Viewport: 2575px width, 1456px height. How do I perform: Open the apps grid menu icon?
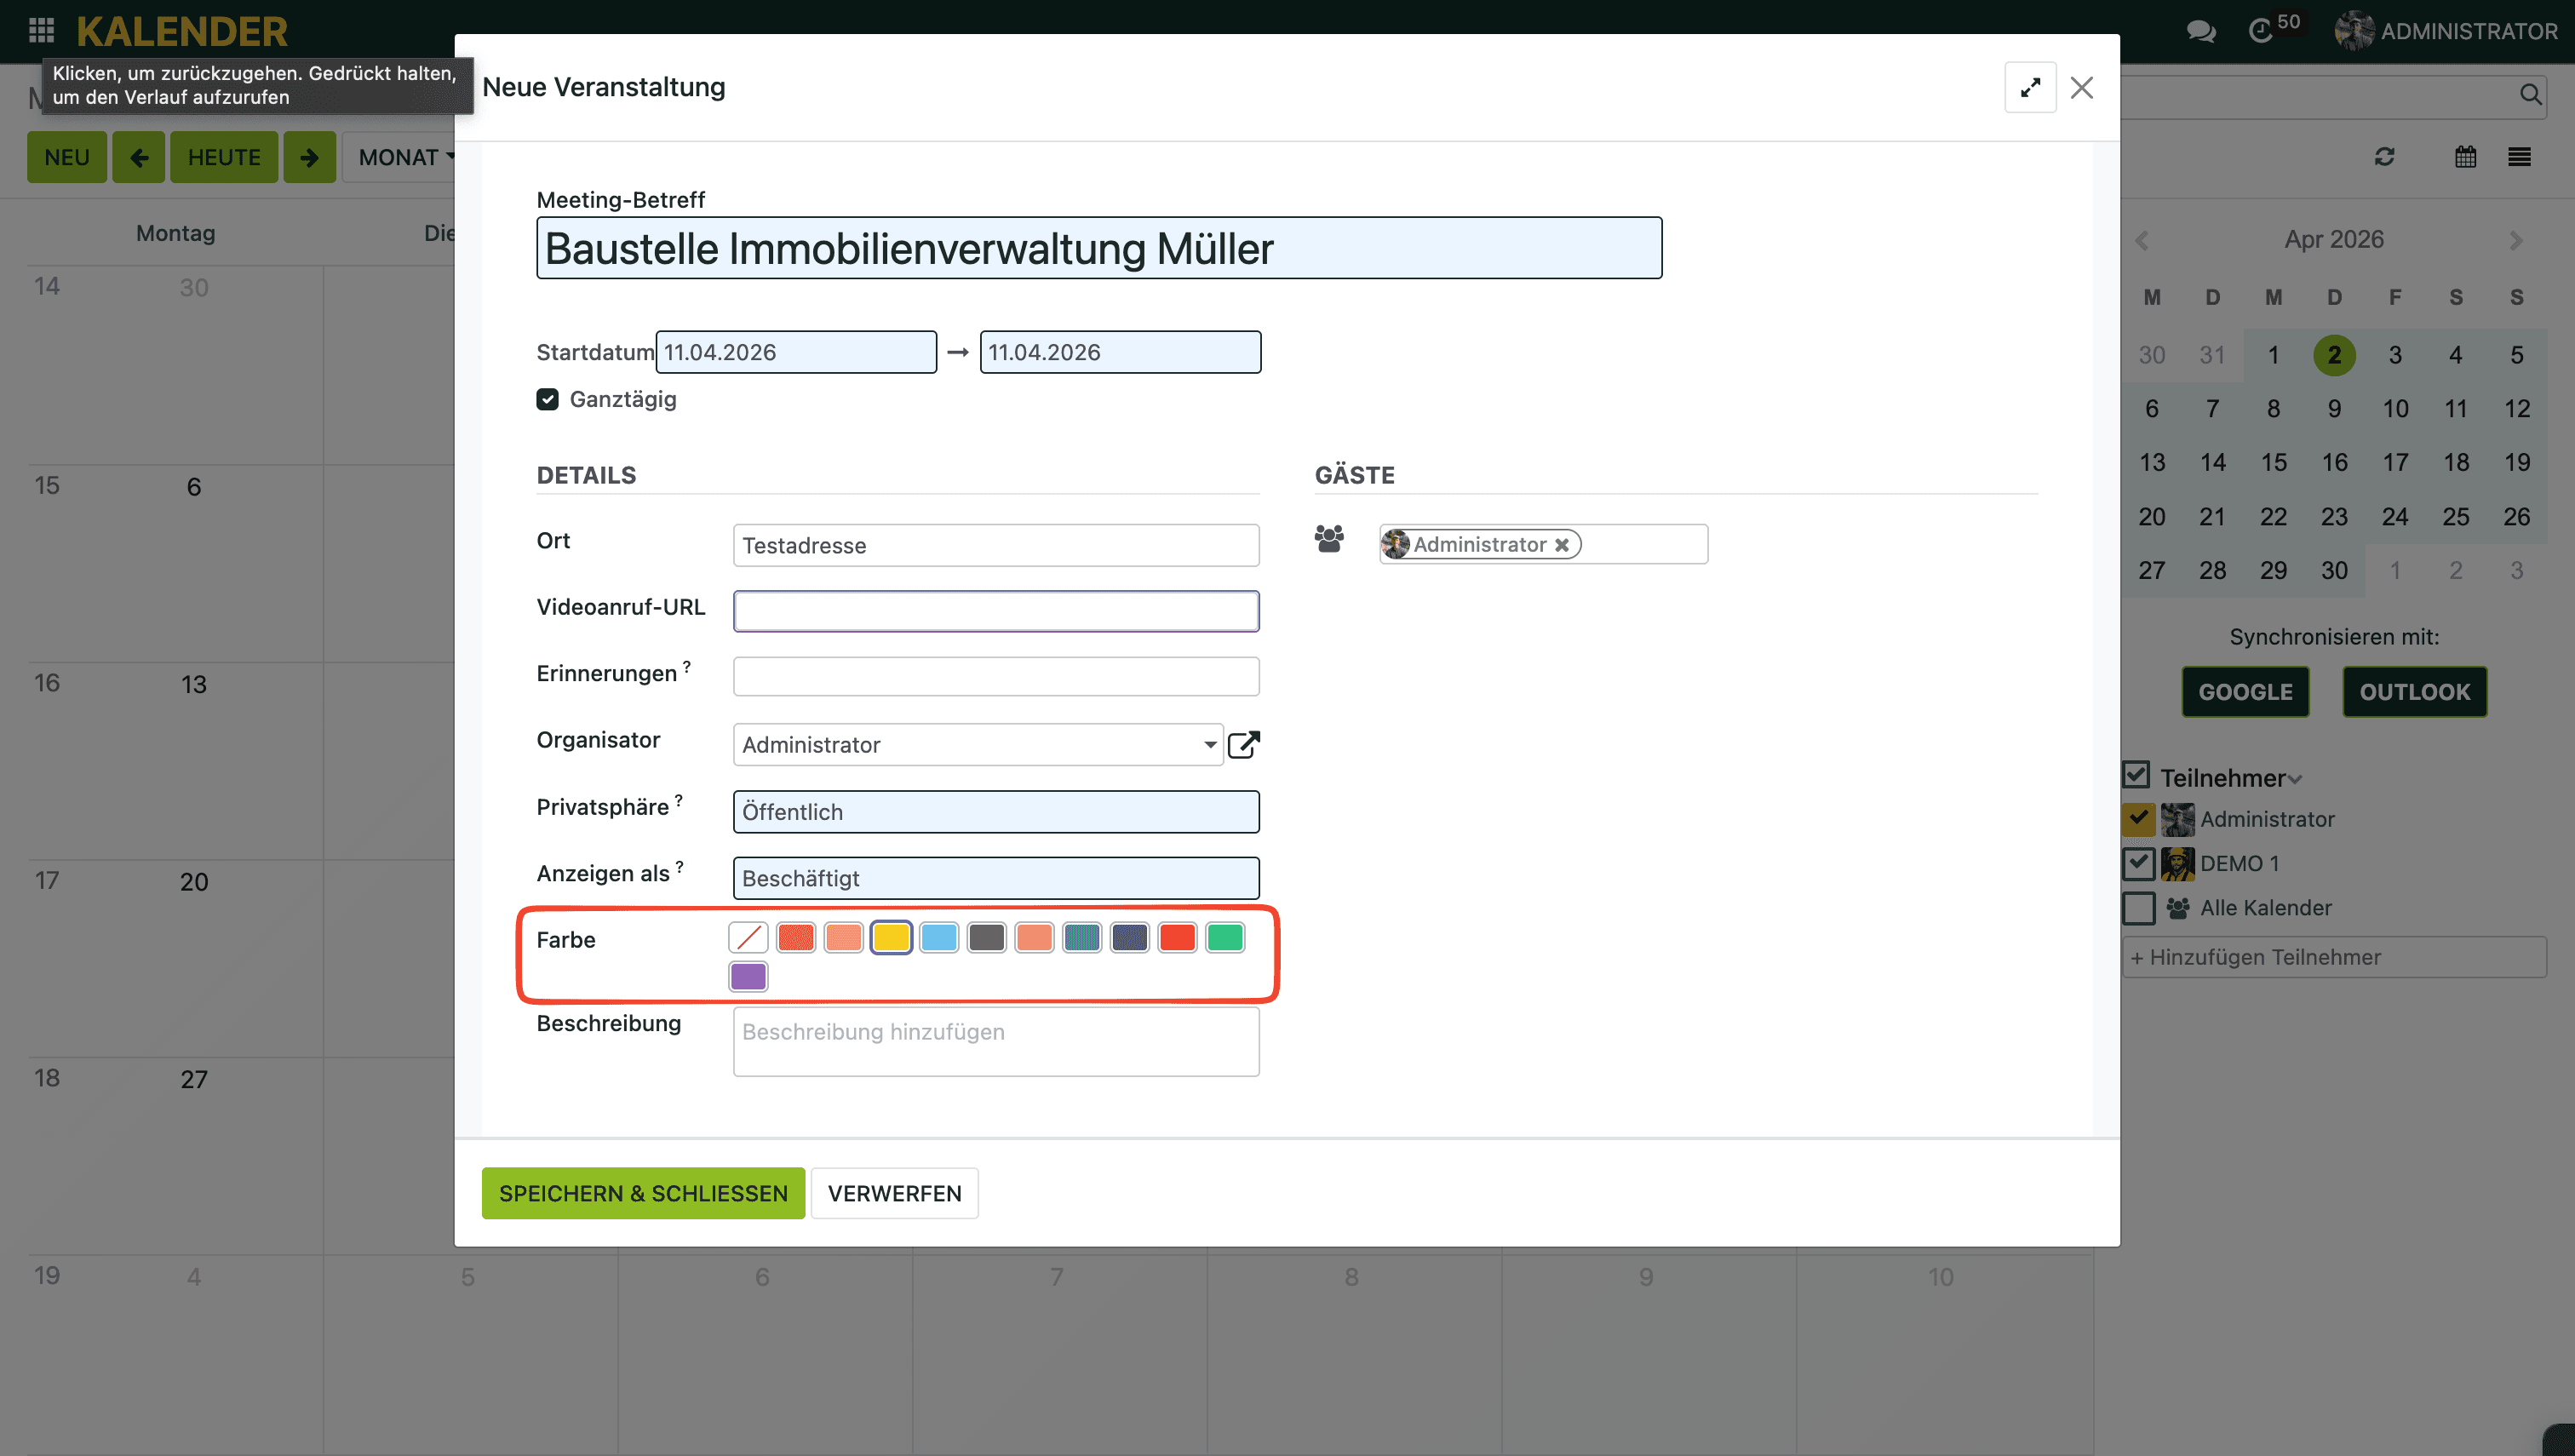pos(41,30)
